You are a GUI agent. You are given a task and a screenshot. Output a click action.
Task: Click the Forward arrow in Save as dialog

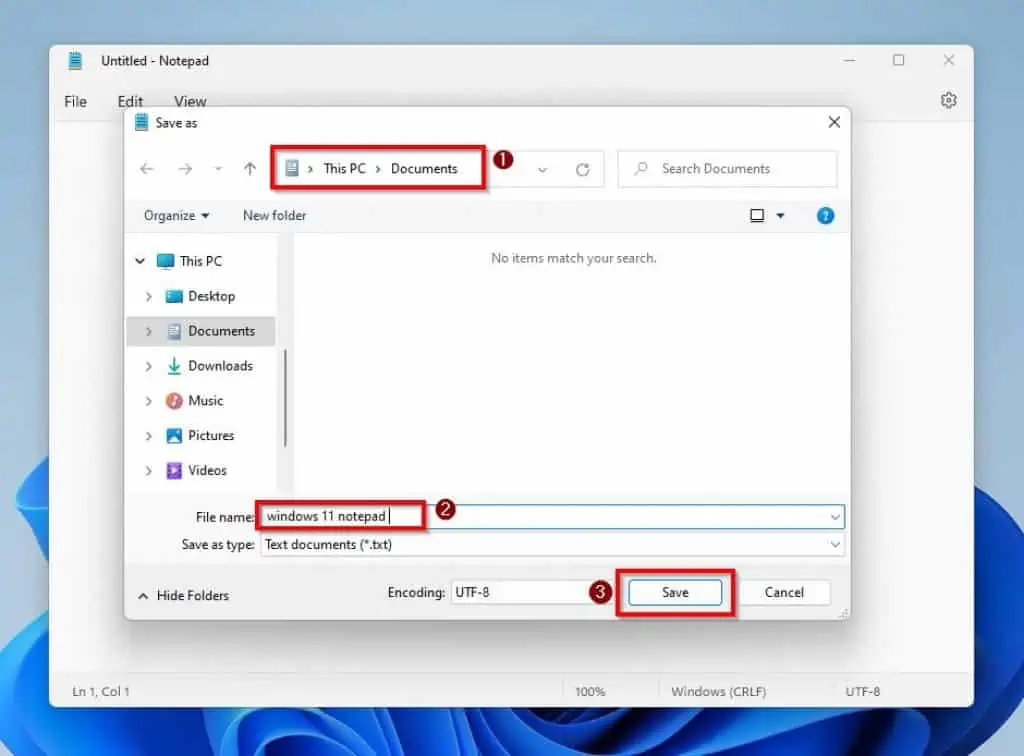tap(185, 169)
